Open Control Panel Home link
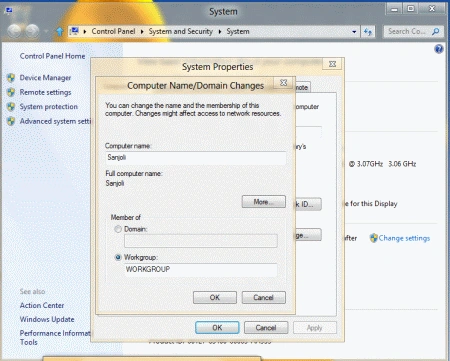 pyautogui.click(x=52, y=56)
